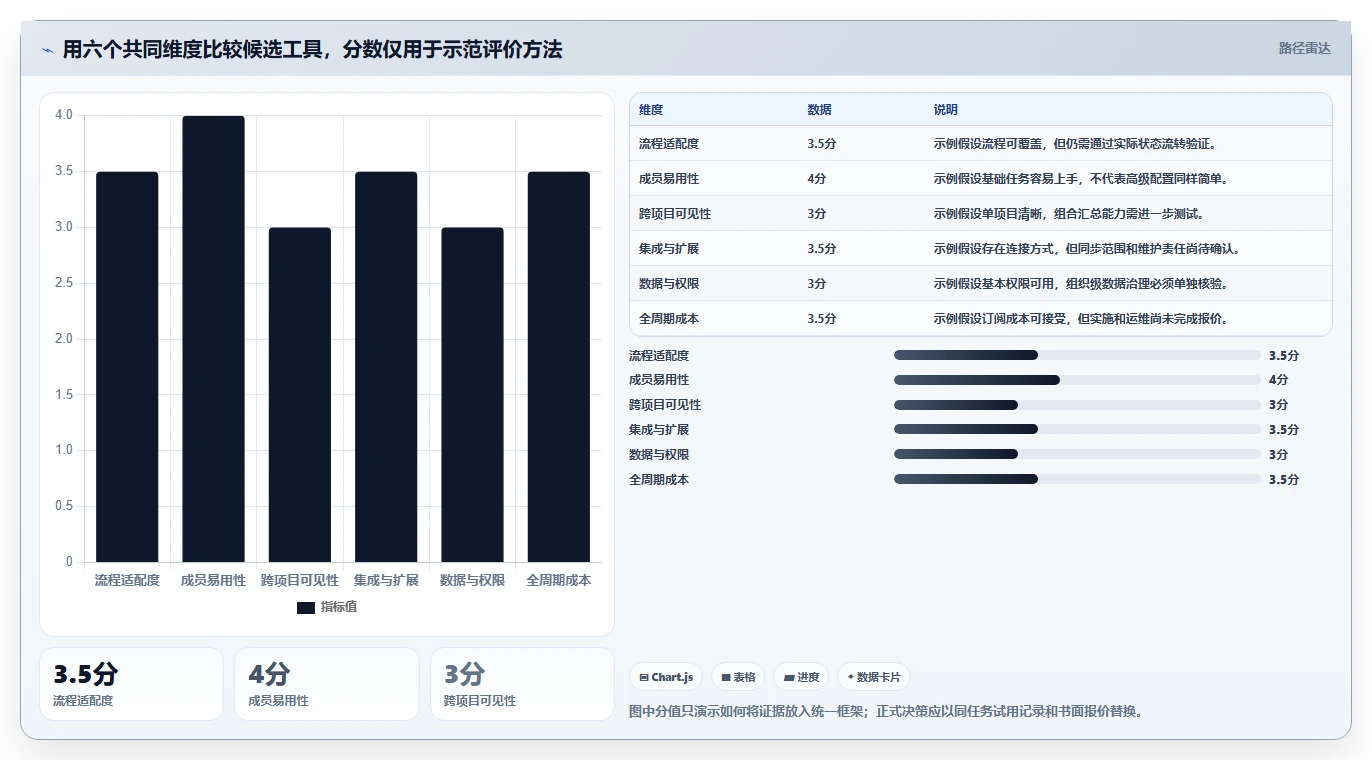Screen dimensions: 1372x760
Task: Select the Chart.js chip
Action: point(666,677)
